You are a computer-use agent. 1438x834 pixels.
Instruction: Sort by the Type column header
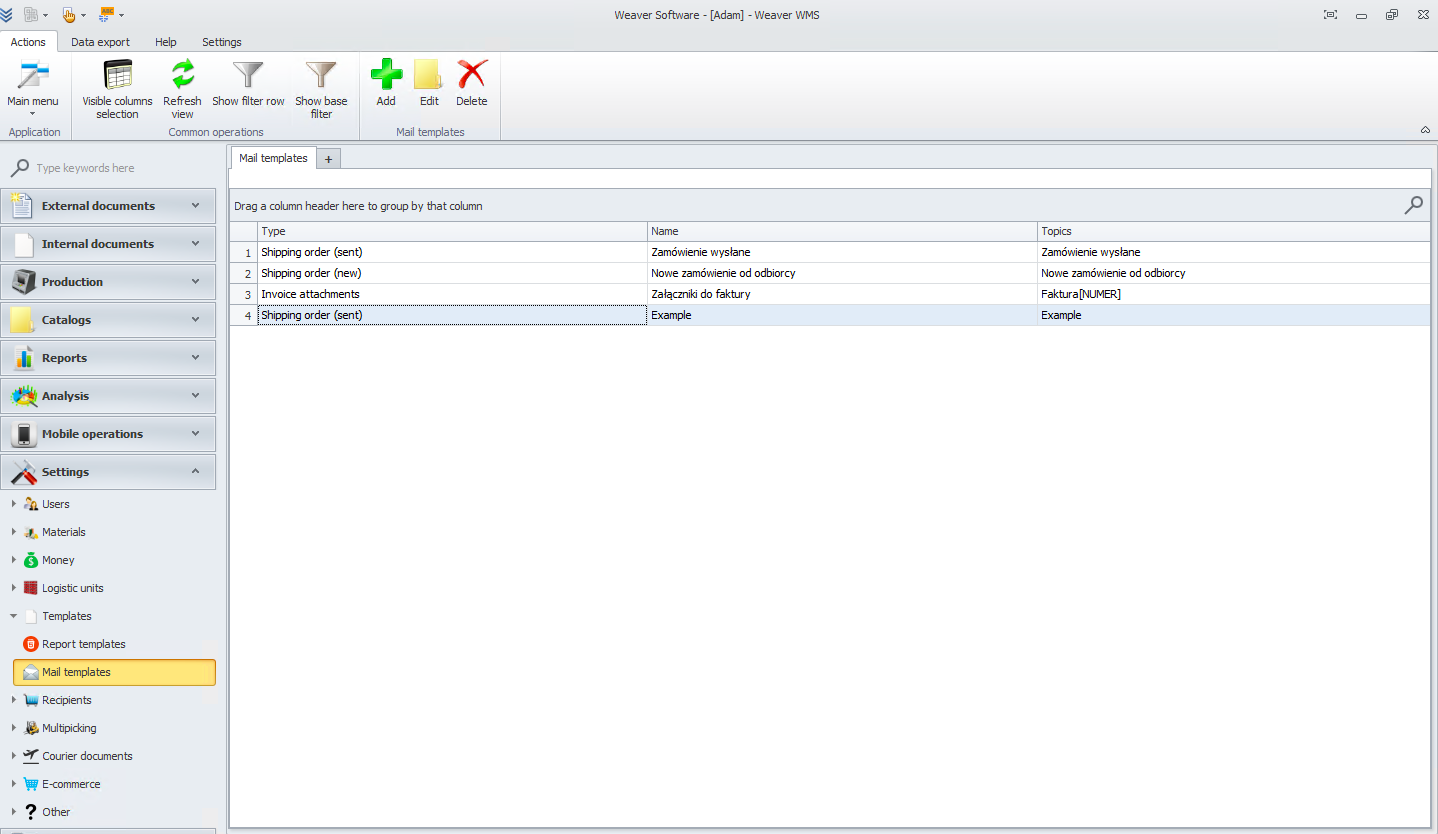point(452,231)
